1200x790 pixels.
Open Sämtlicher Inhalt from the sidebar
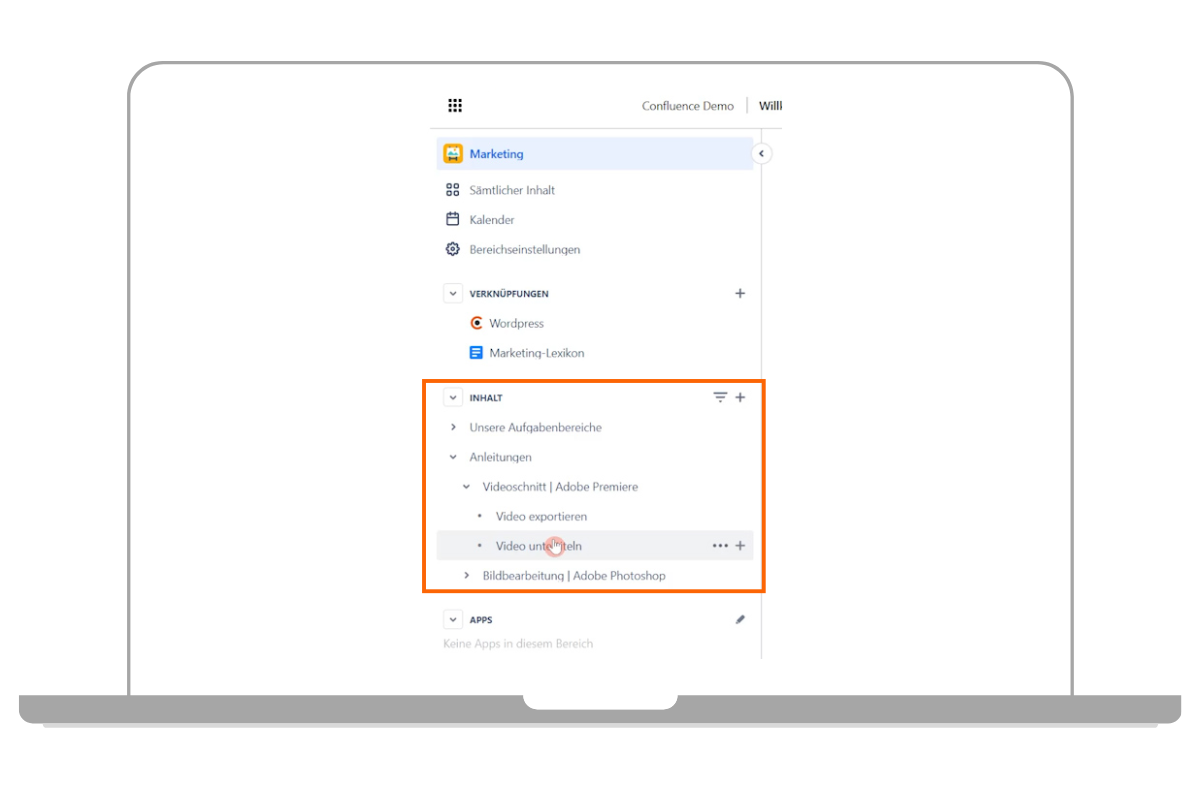tap(511, 190)
